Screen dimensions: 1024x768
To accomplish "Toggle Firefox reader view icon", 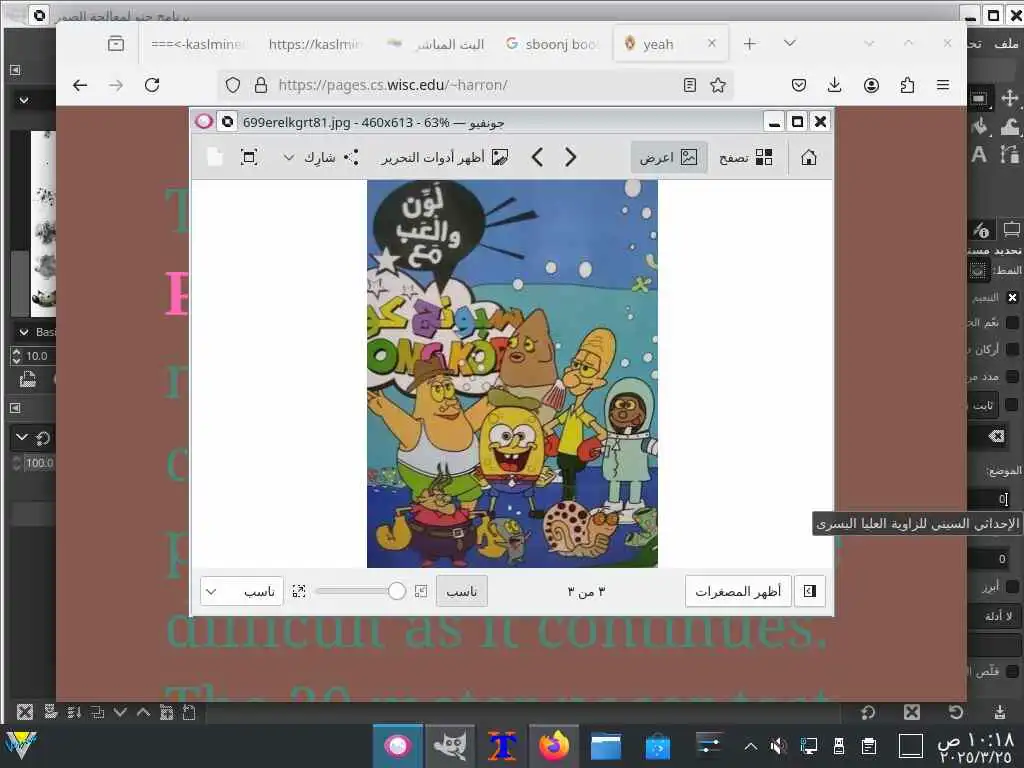I will tap(690, 85).
